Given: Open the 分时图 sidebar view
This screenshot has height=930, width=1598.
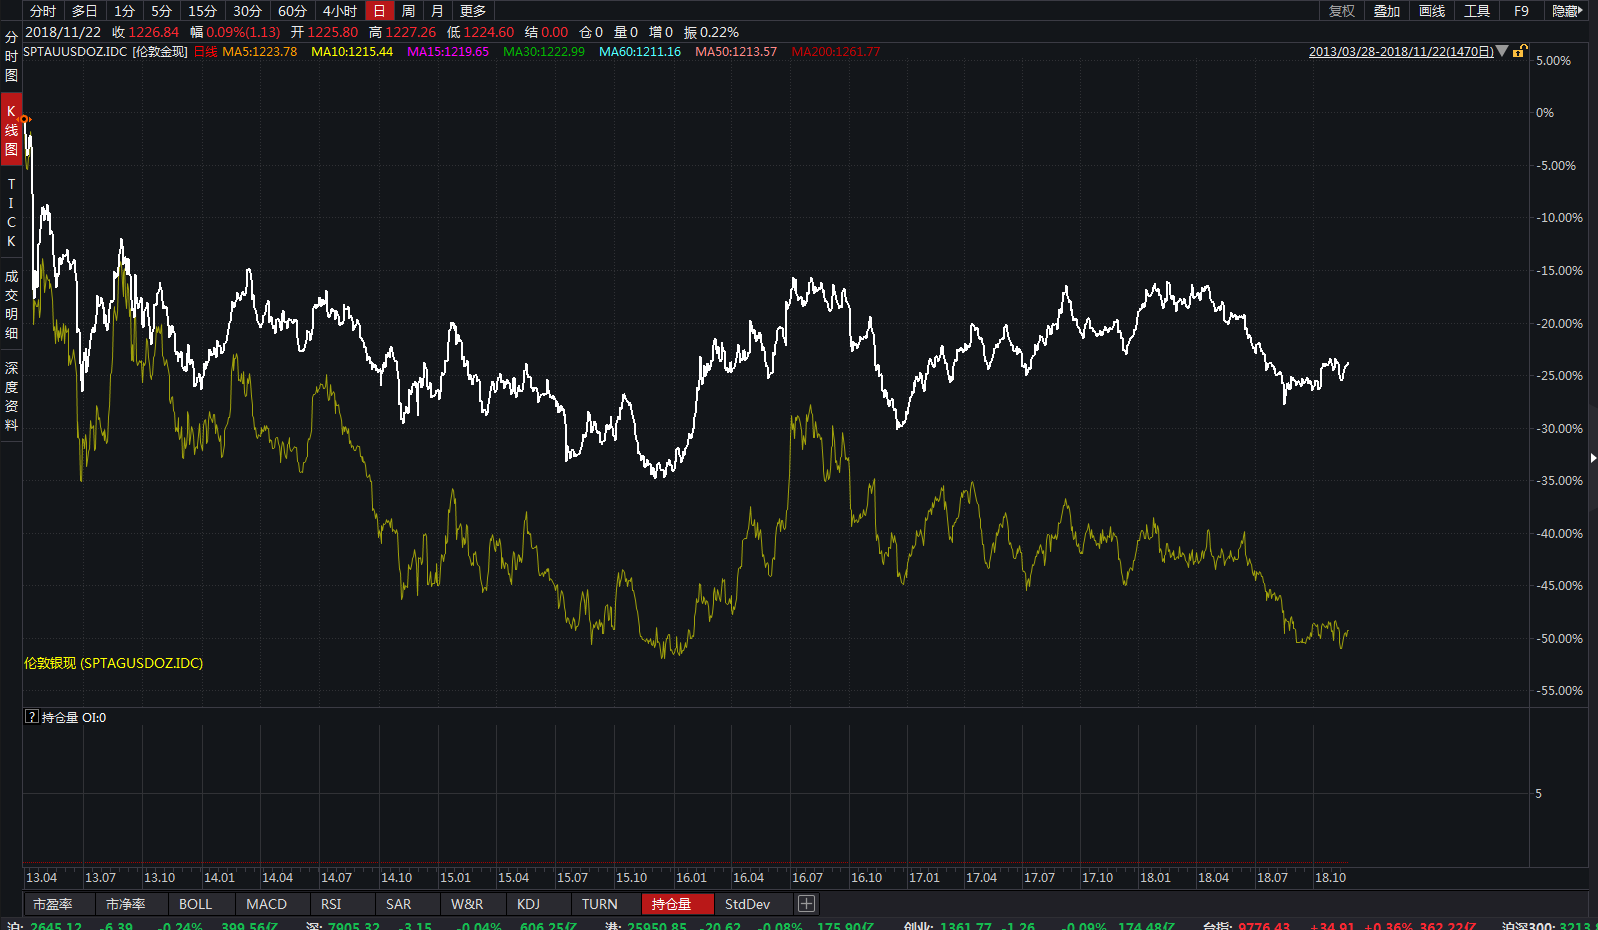Looking at the screenshot, I should pyautogui.click(x=11, y=56).
